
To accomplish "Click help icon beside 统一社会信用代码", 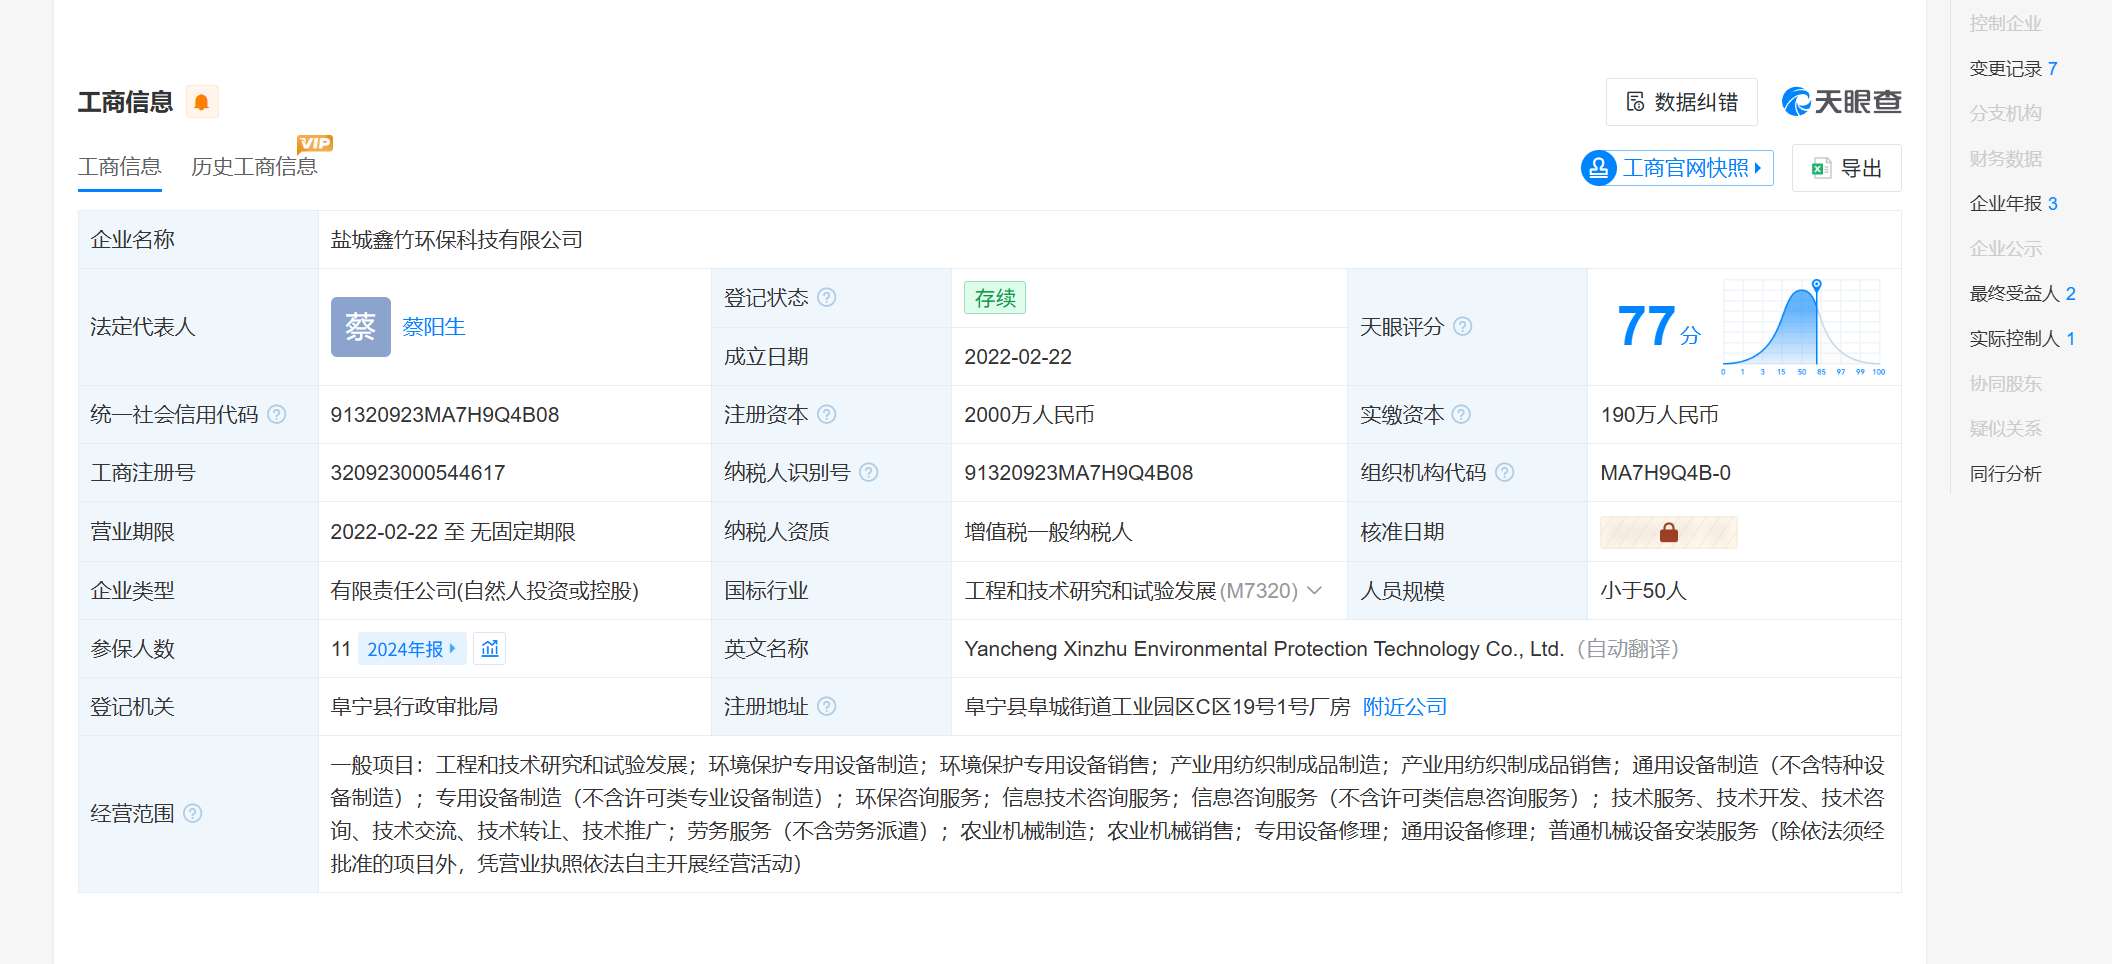I will [277, 415].
